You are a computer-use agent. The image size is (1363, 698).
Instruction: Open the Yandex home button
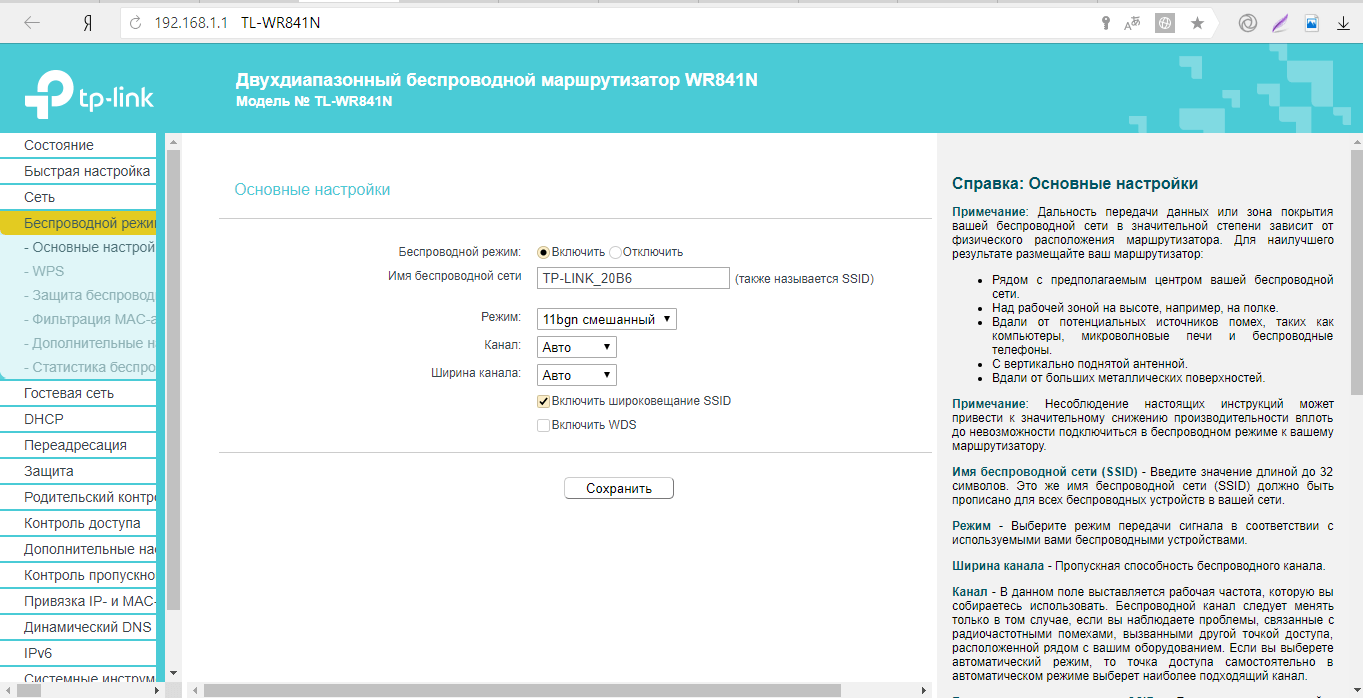click(x=87, y=23)
